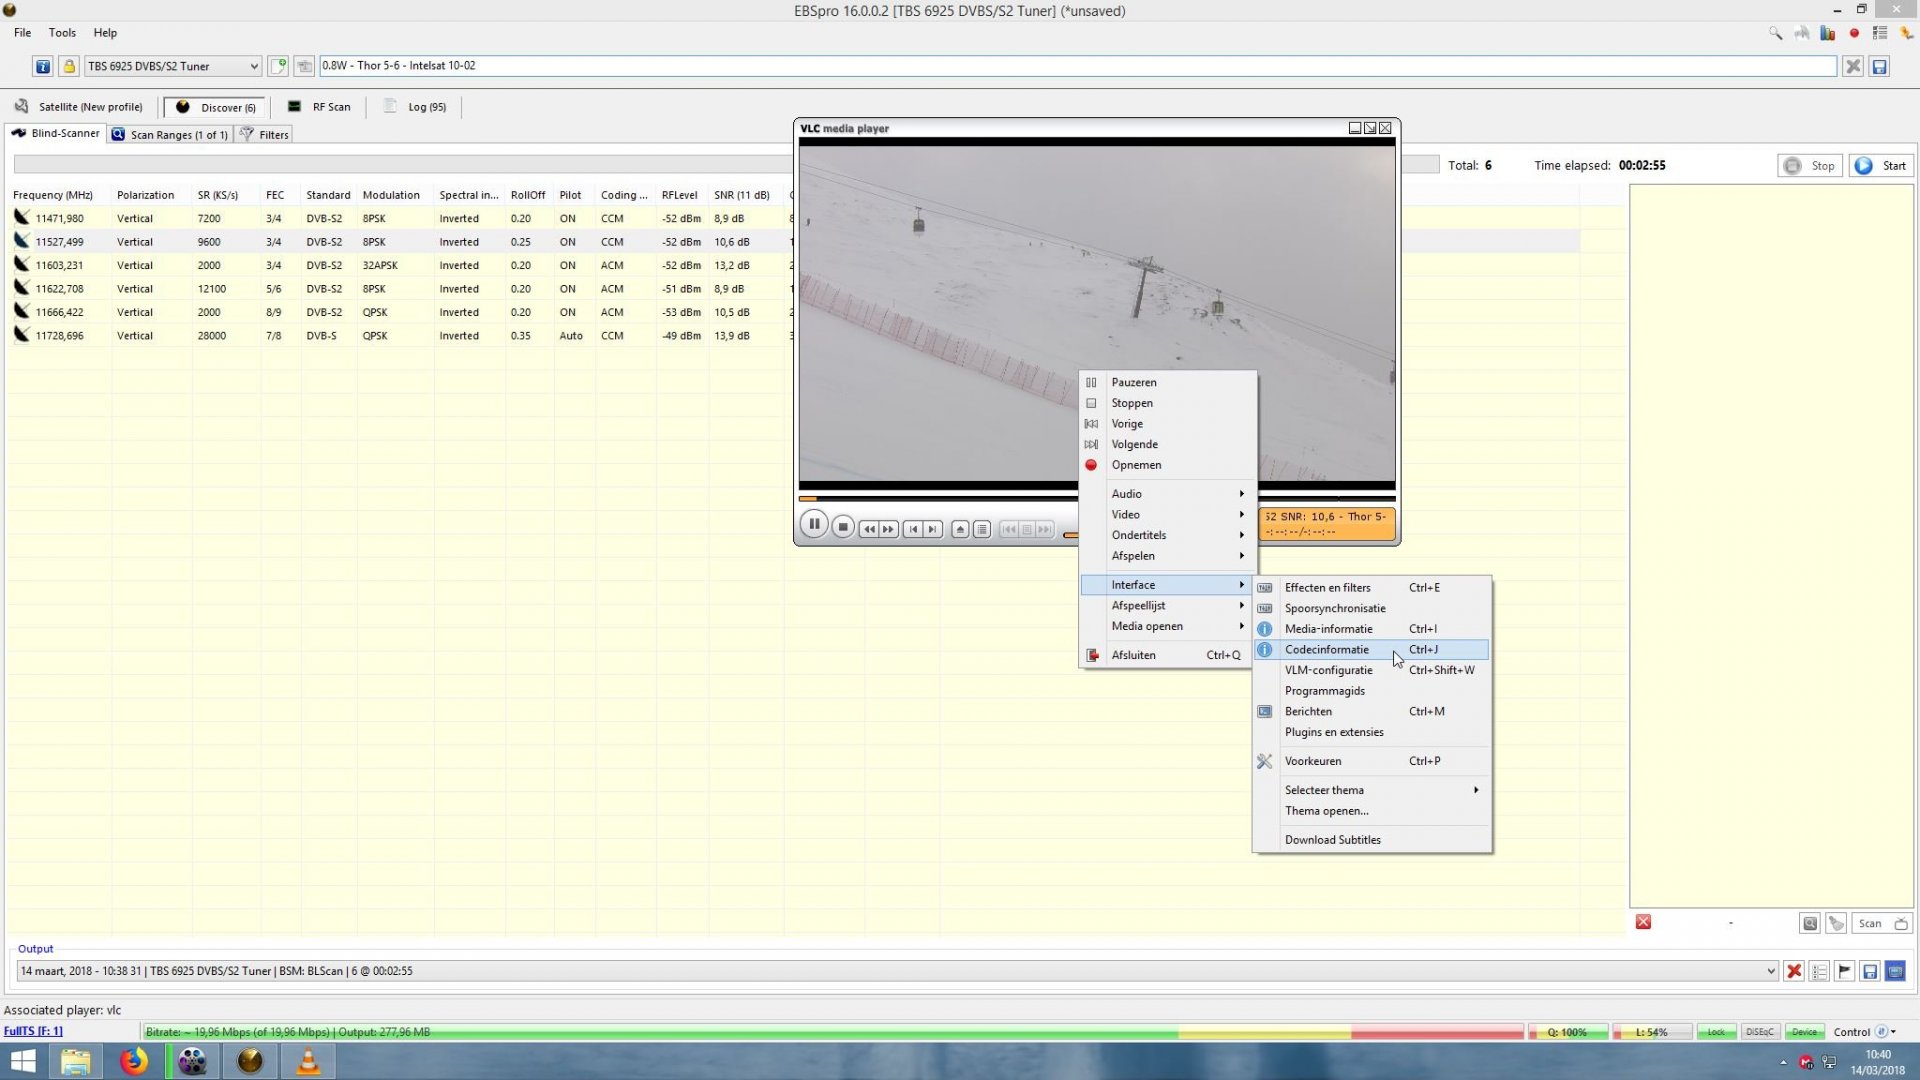This screenshot has height=1080, width=1920.
Task: Click the add-note icon next to the tuner selector
Action: tap(279, 66)
